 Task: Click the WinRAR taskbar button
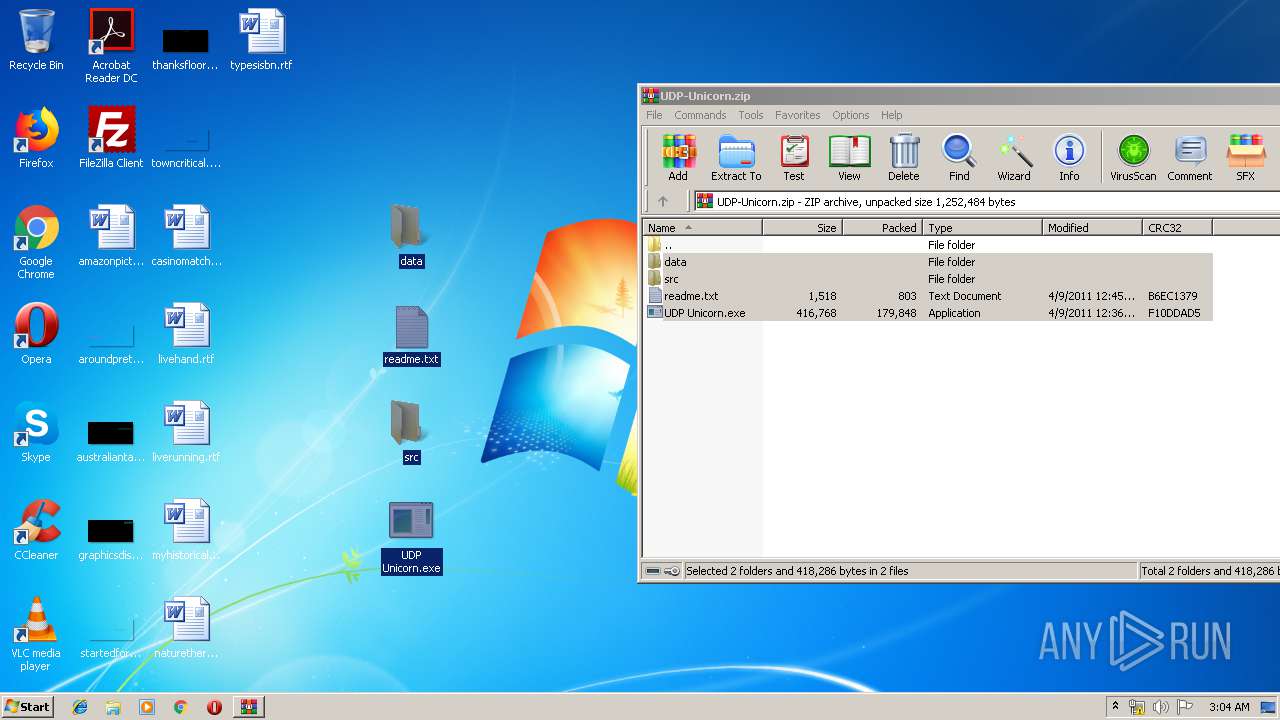click(248, 707)
